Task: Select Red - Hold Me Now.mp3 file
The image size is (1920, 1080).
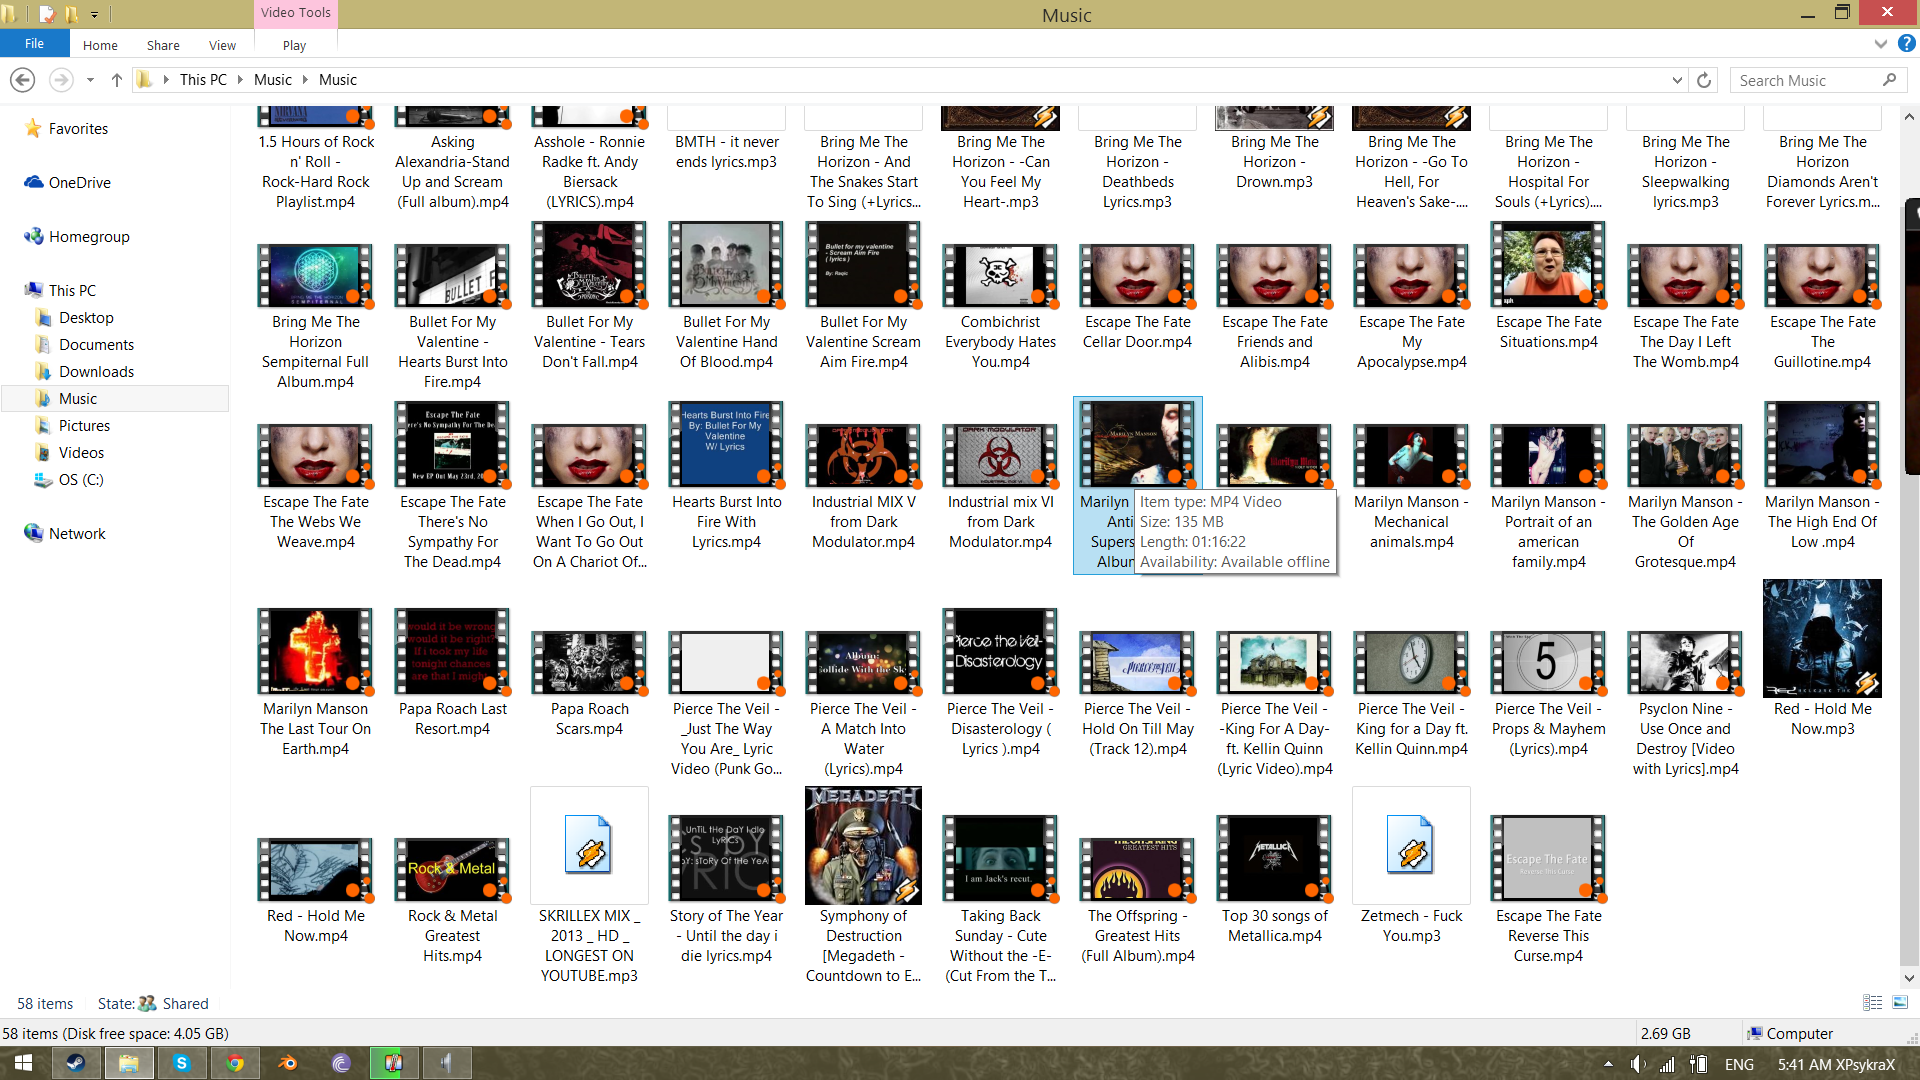Action: tap(1822, 659)
